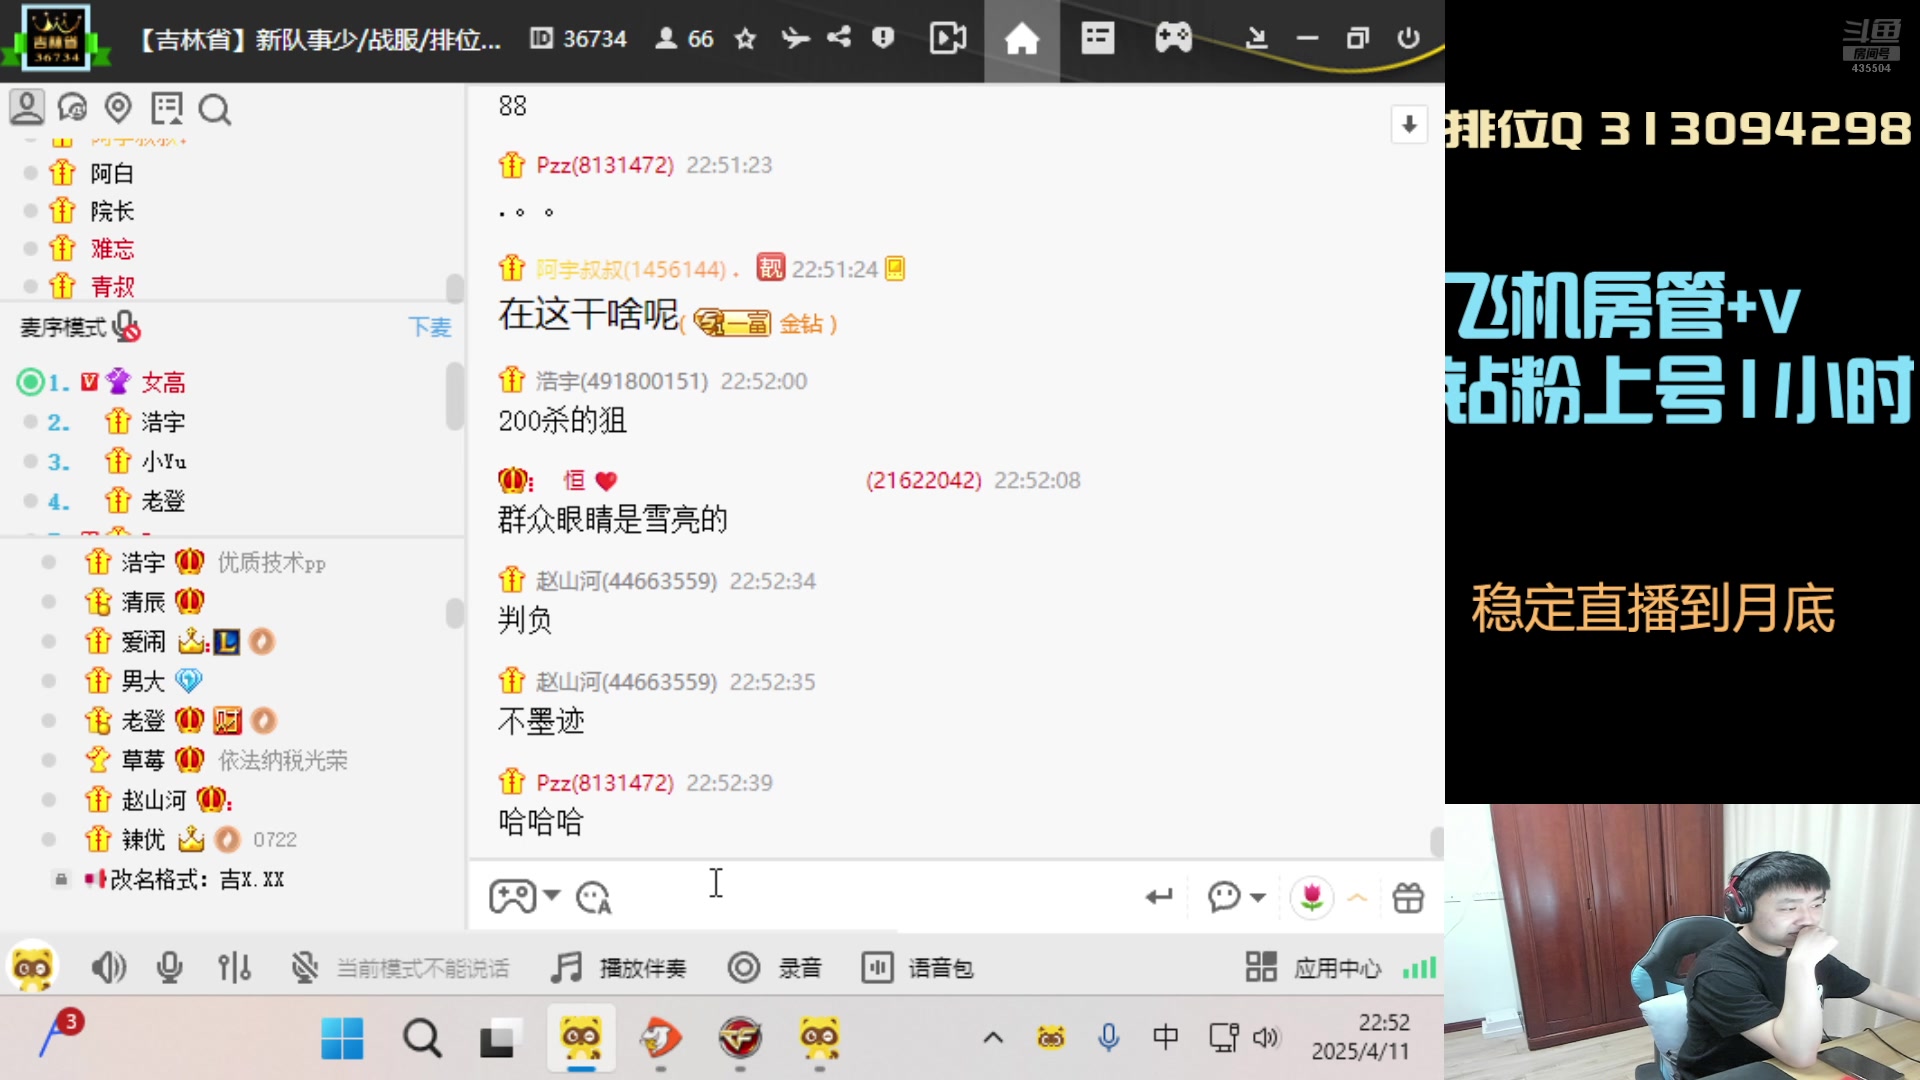The height and width of the screenshot is (1080, 1920).
Task: Toggle the Windows IME Chinese input indicator
Action: 1165,1037
